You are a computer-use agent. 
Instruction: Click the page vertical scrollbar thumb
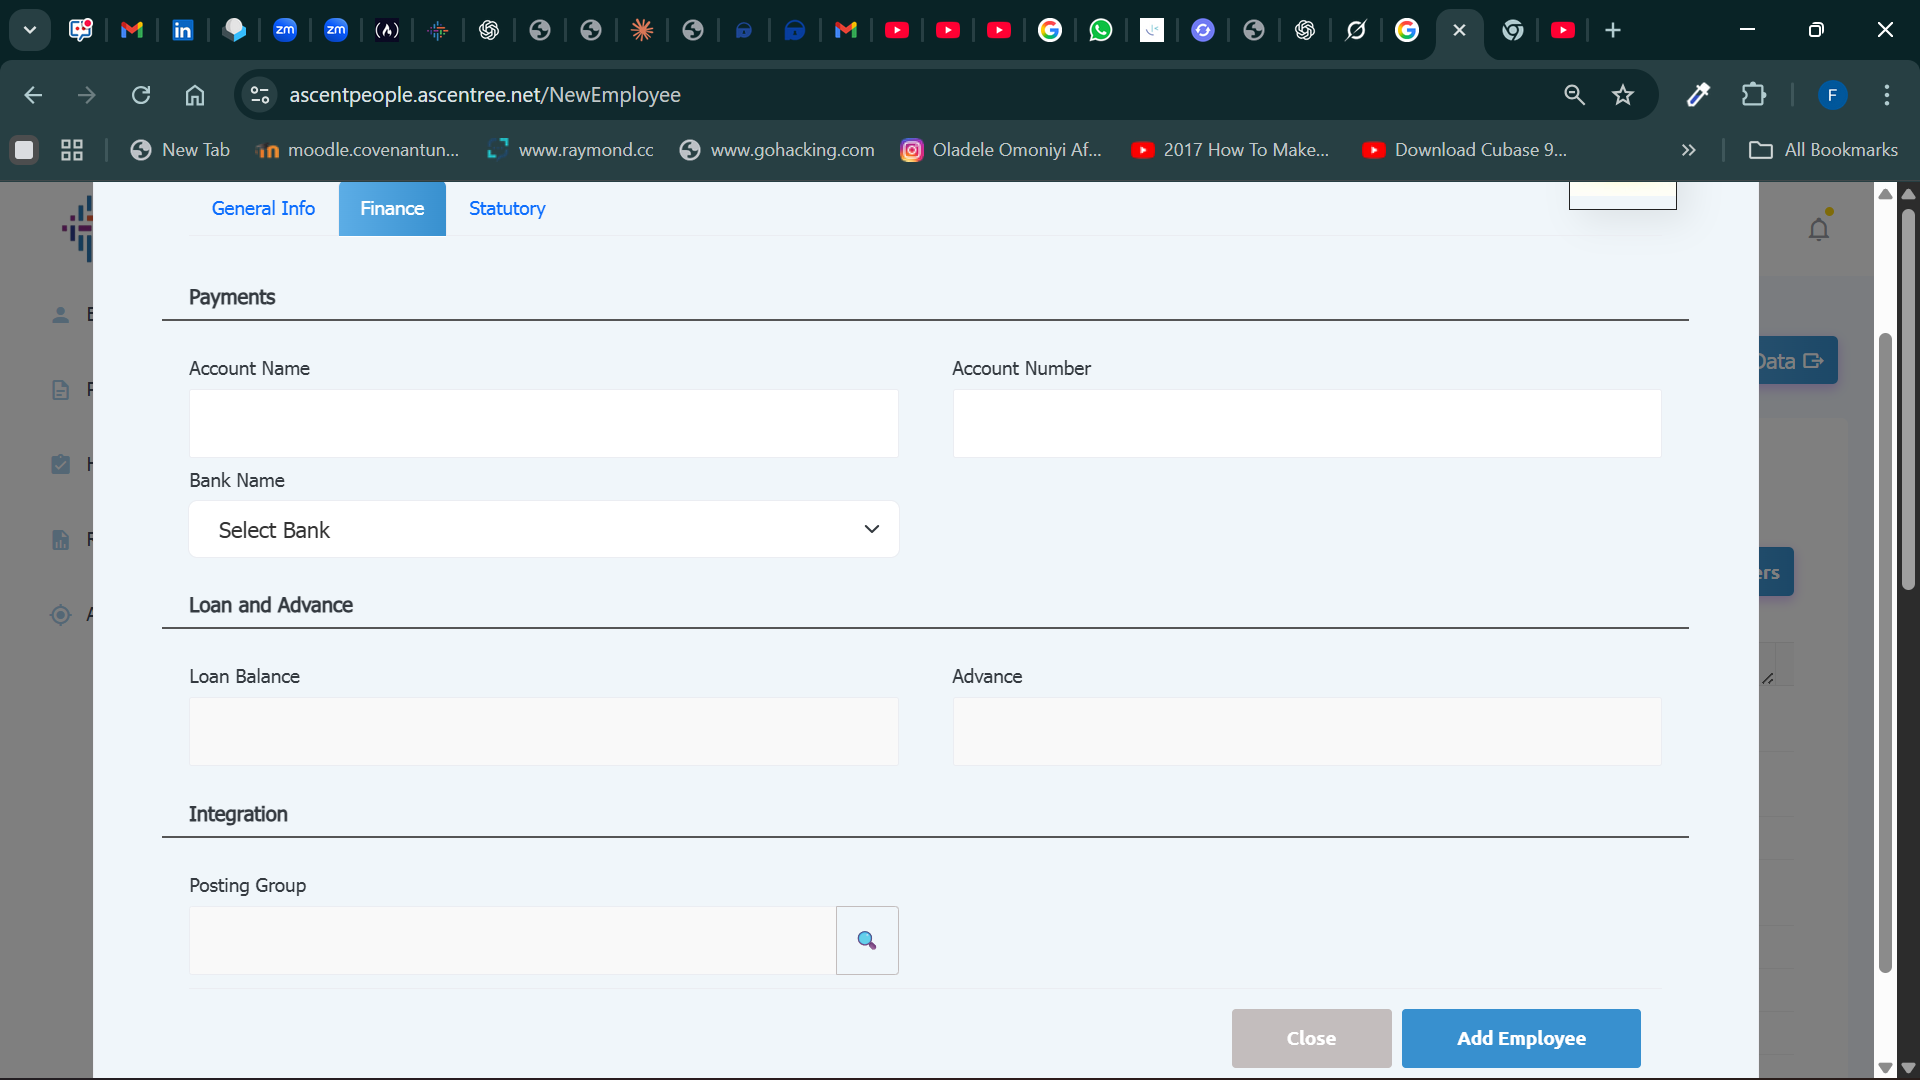(x=1907, y=400)
